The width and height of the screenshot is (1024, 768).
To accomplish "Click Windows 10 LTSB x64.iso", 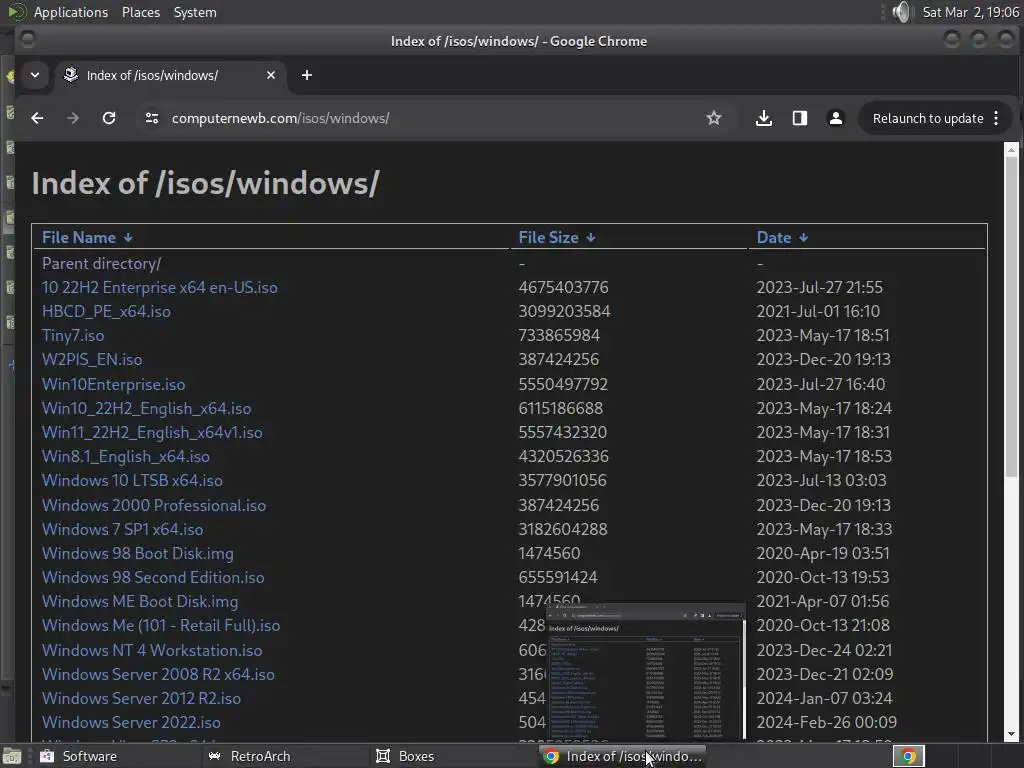I will (x=133, y=481).
